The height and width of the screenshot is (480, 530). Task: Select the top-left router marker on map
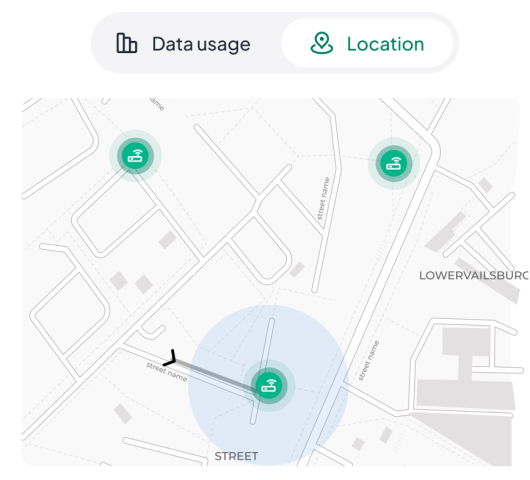135,156
